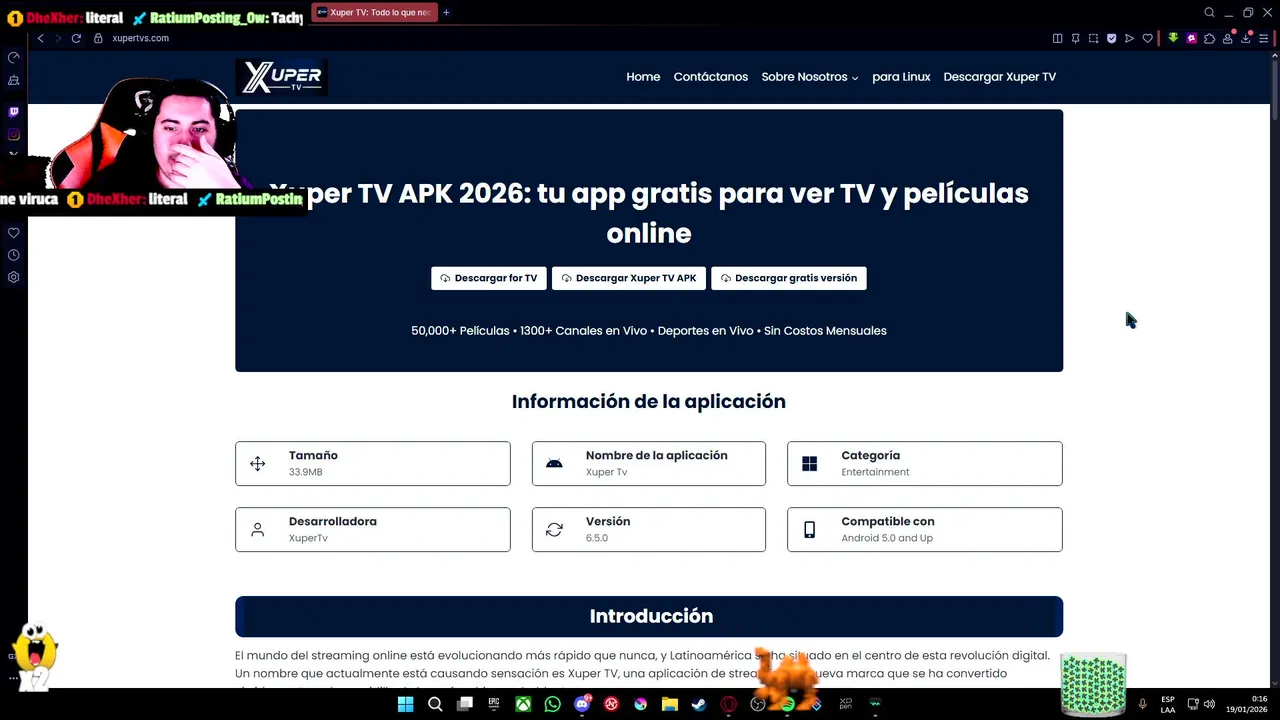This screenshot has width=1280, height=720.
Task: Open sidebar settings gear icon
Action: click(13, 277)
